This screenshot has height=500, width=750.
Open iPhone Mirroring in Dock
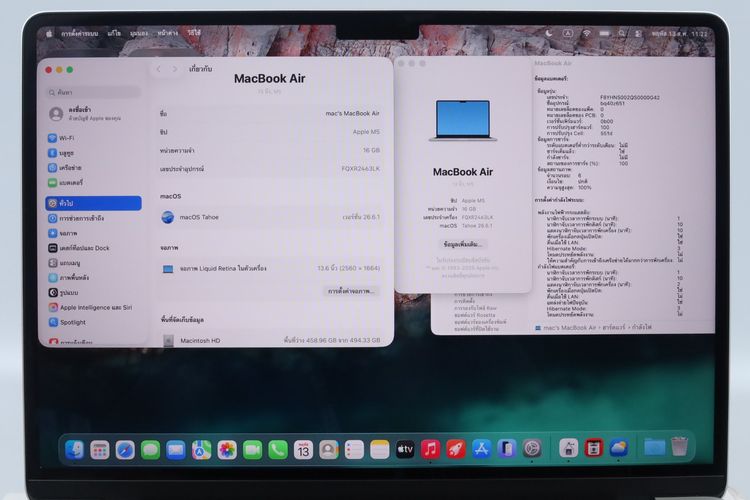click(507, 449)
